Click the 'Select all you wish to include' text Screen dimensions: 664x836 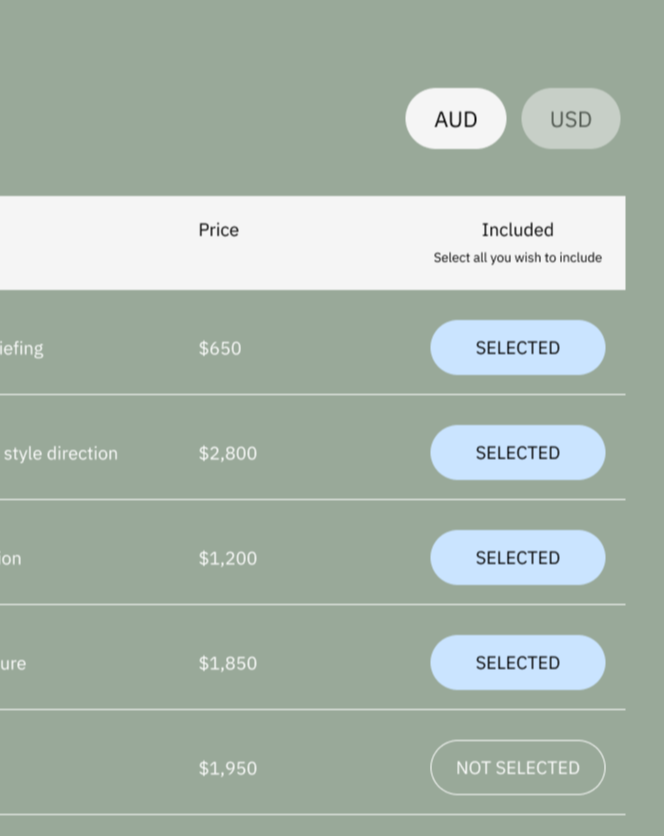(517, 257)
